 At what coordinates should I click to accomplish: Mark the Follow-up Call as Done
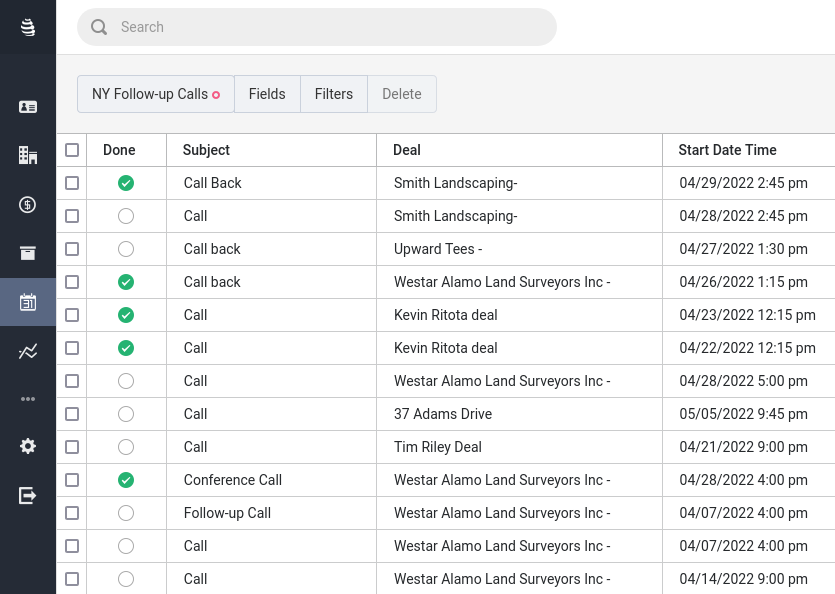tap(126, 514)
